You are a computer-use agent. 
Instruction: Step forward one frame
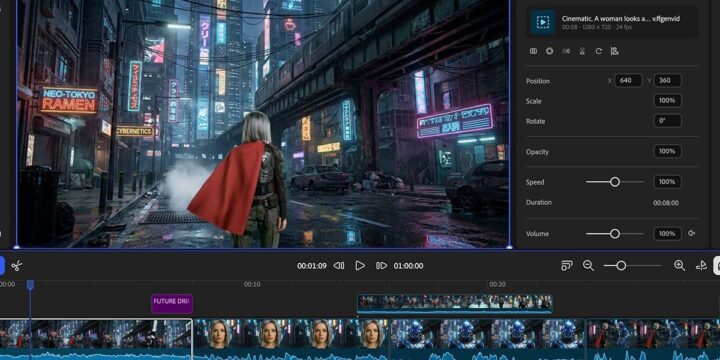pos(381,265)
